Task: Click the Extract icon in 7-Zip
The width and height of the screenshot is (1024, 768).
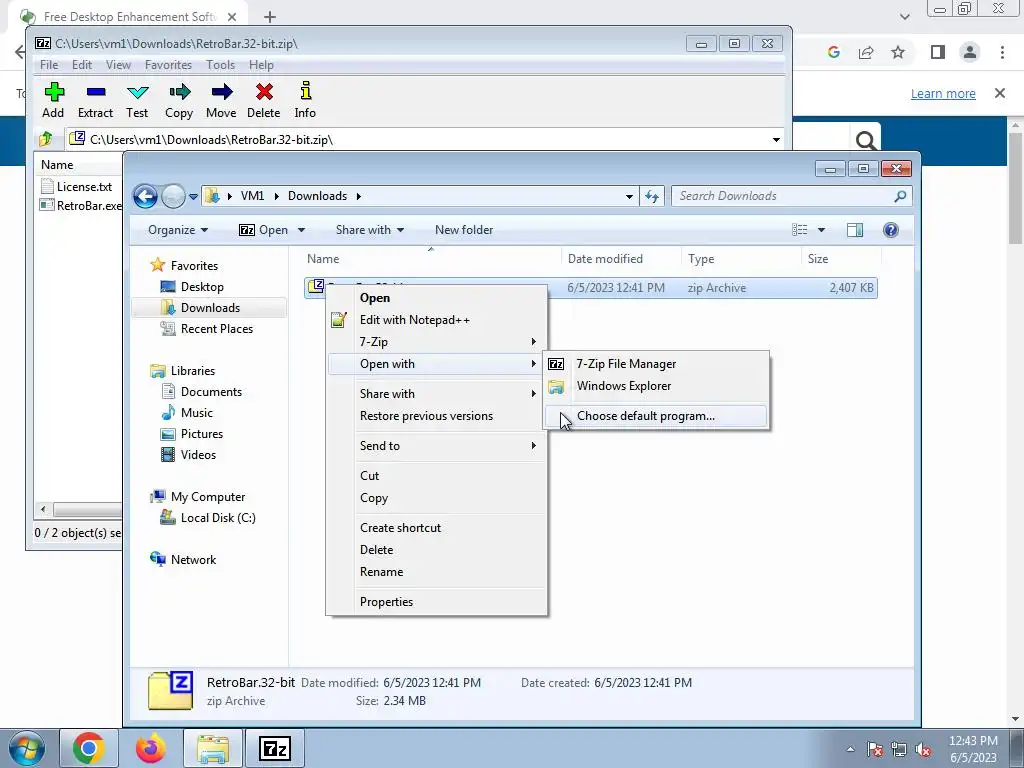Action: (x=95, y=92)
